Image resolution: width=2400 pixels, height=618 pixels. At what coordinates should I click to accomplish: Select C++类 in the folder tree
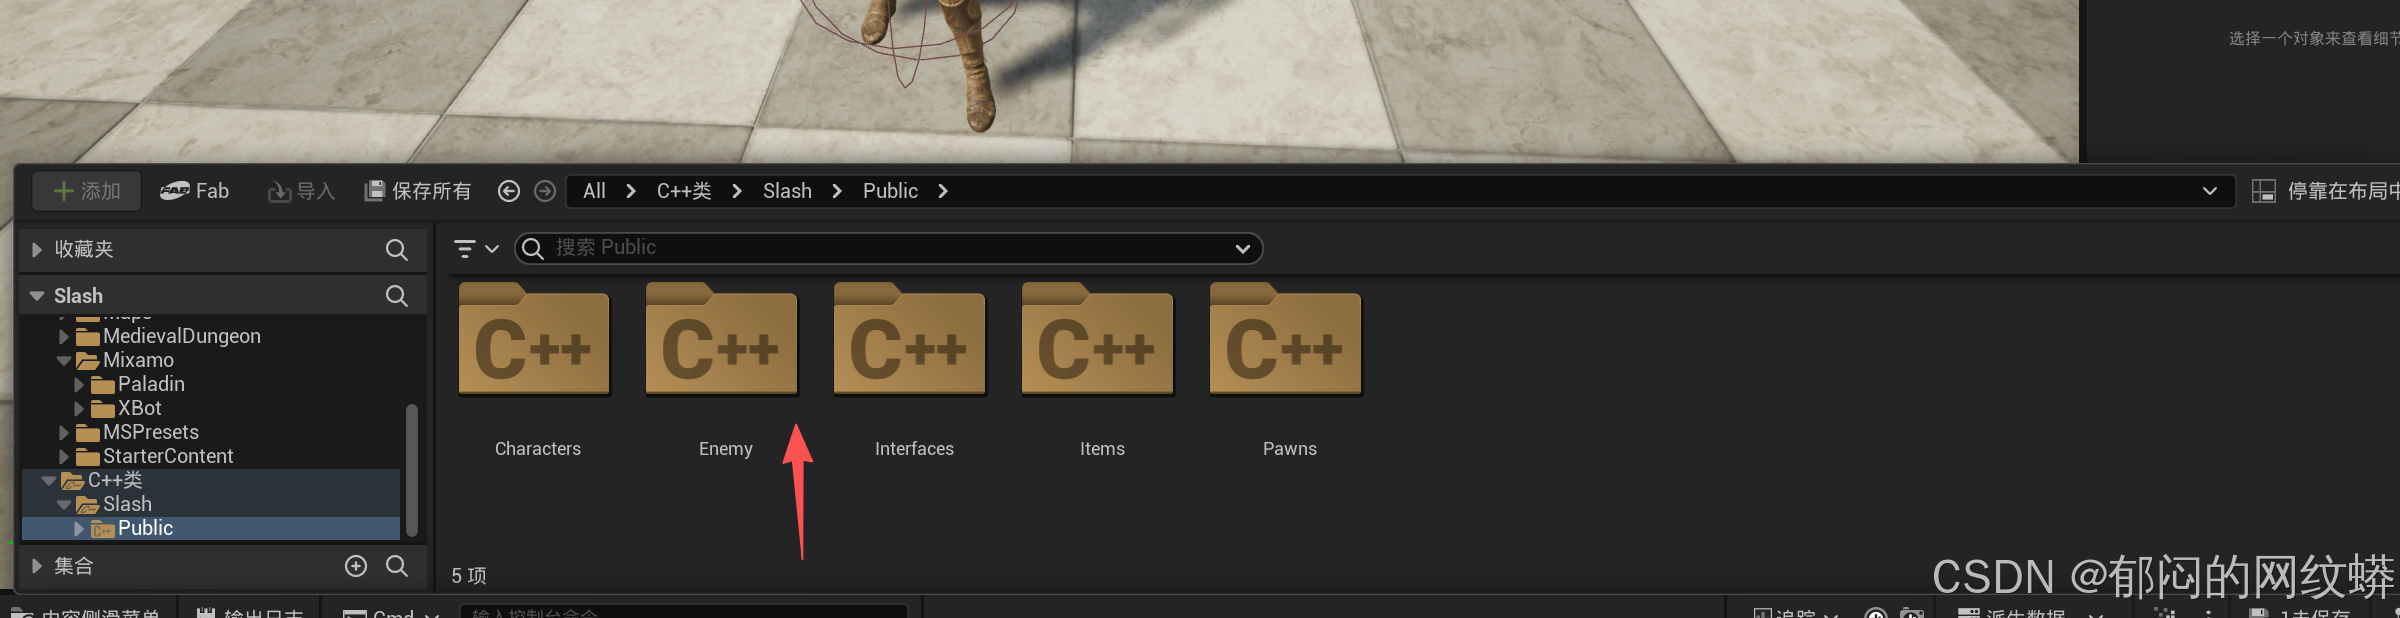115,480
